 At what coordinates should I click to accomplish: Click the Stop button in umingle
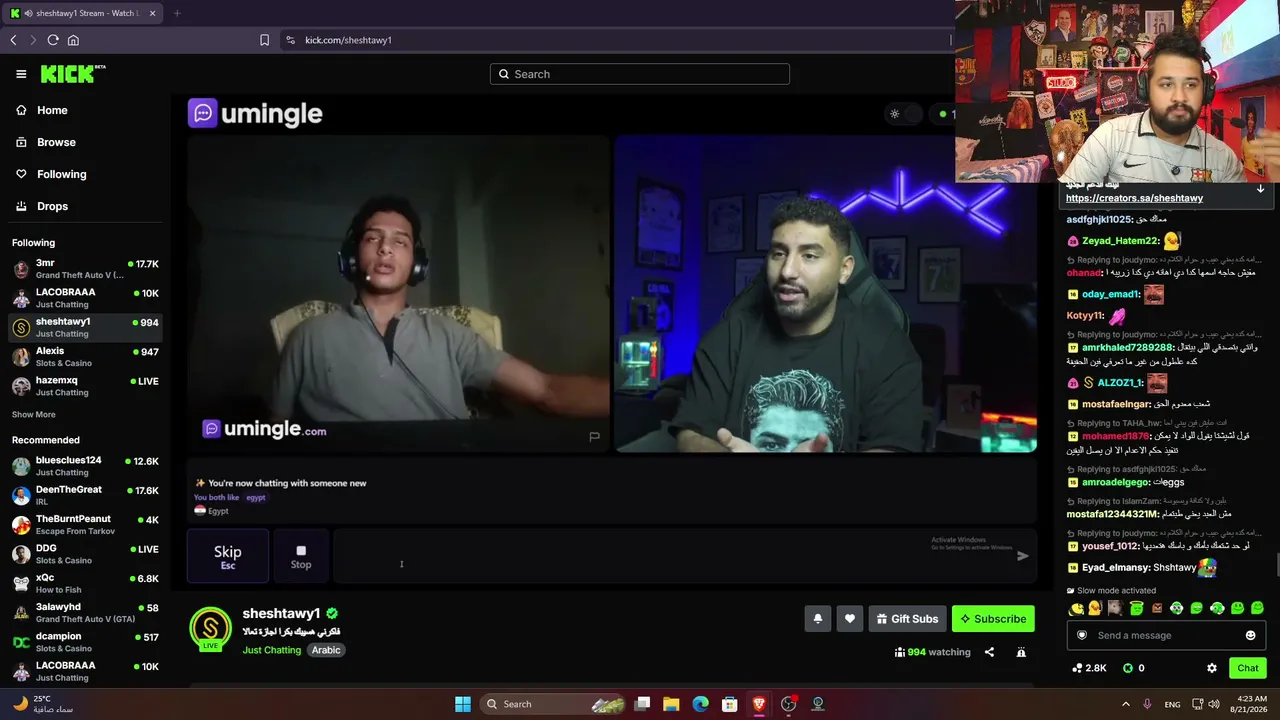click(x=301, y=556)
